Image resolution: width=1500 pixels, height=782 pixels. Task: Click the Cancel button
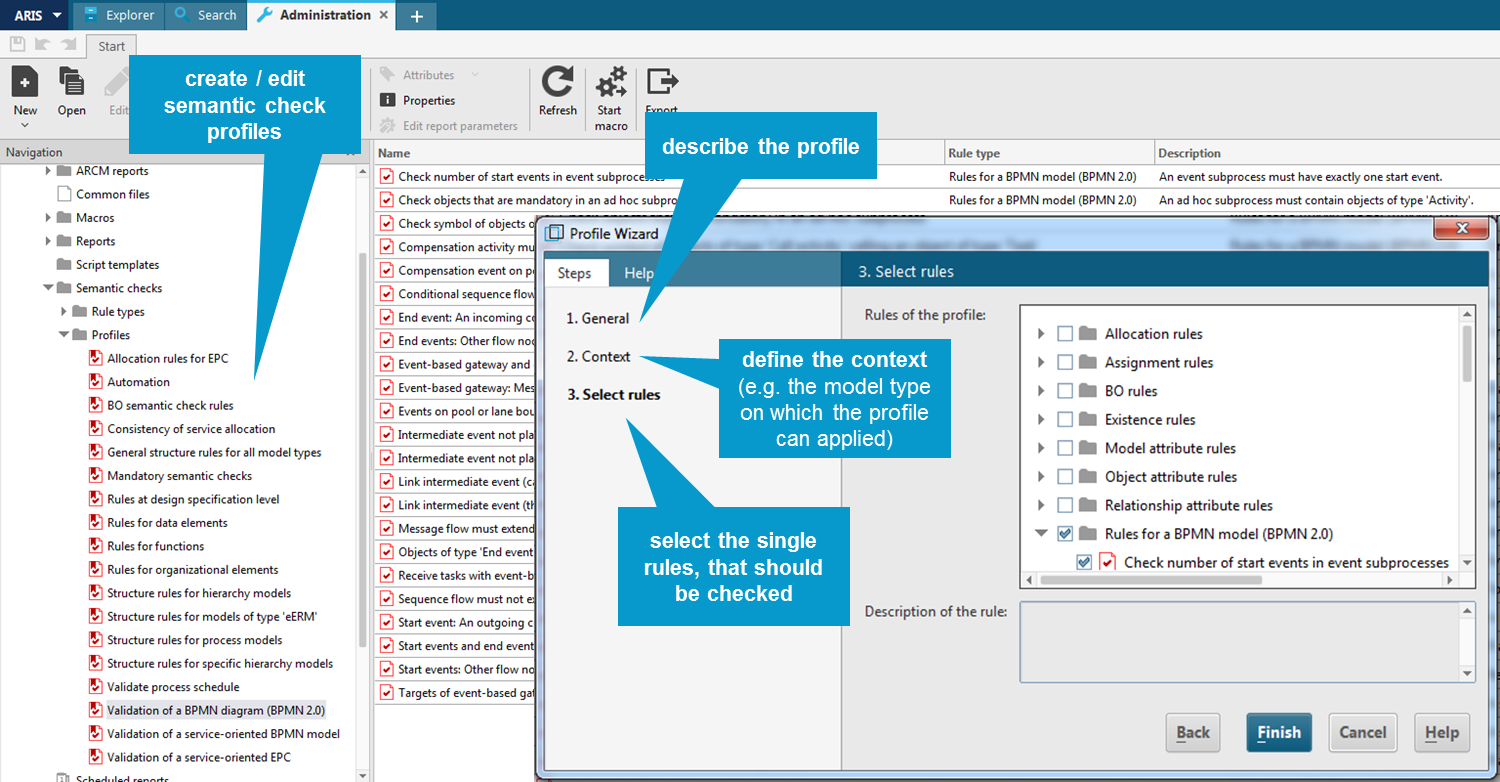pos(1362,732)
